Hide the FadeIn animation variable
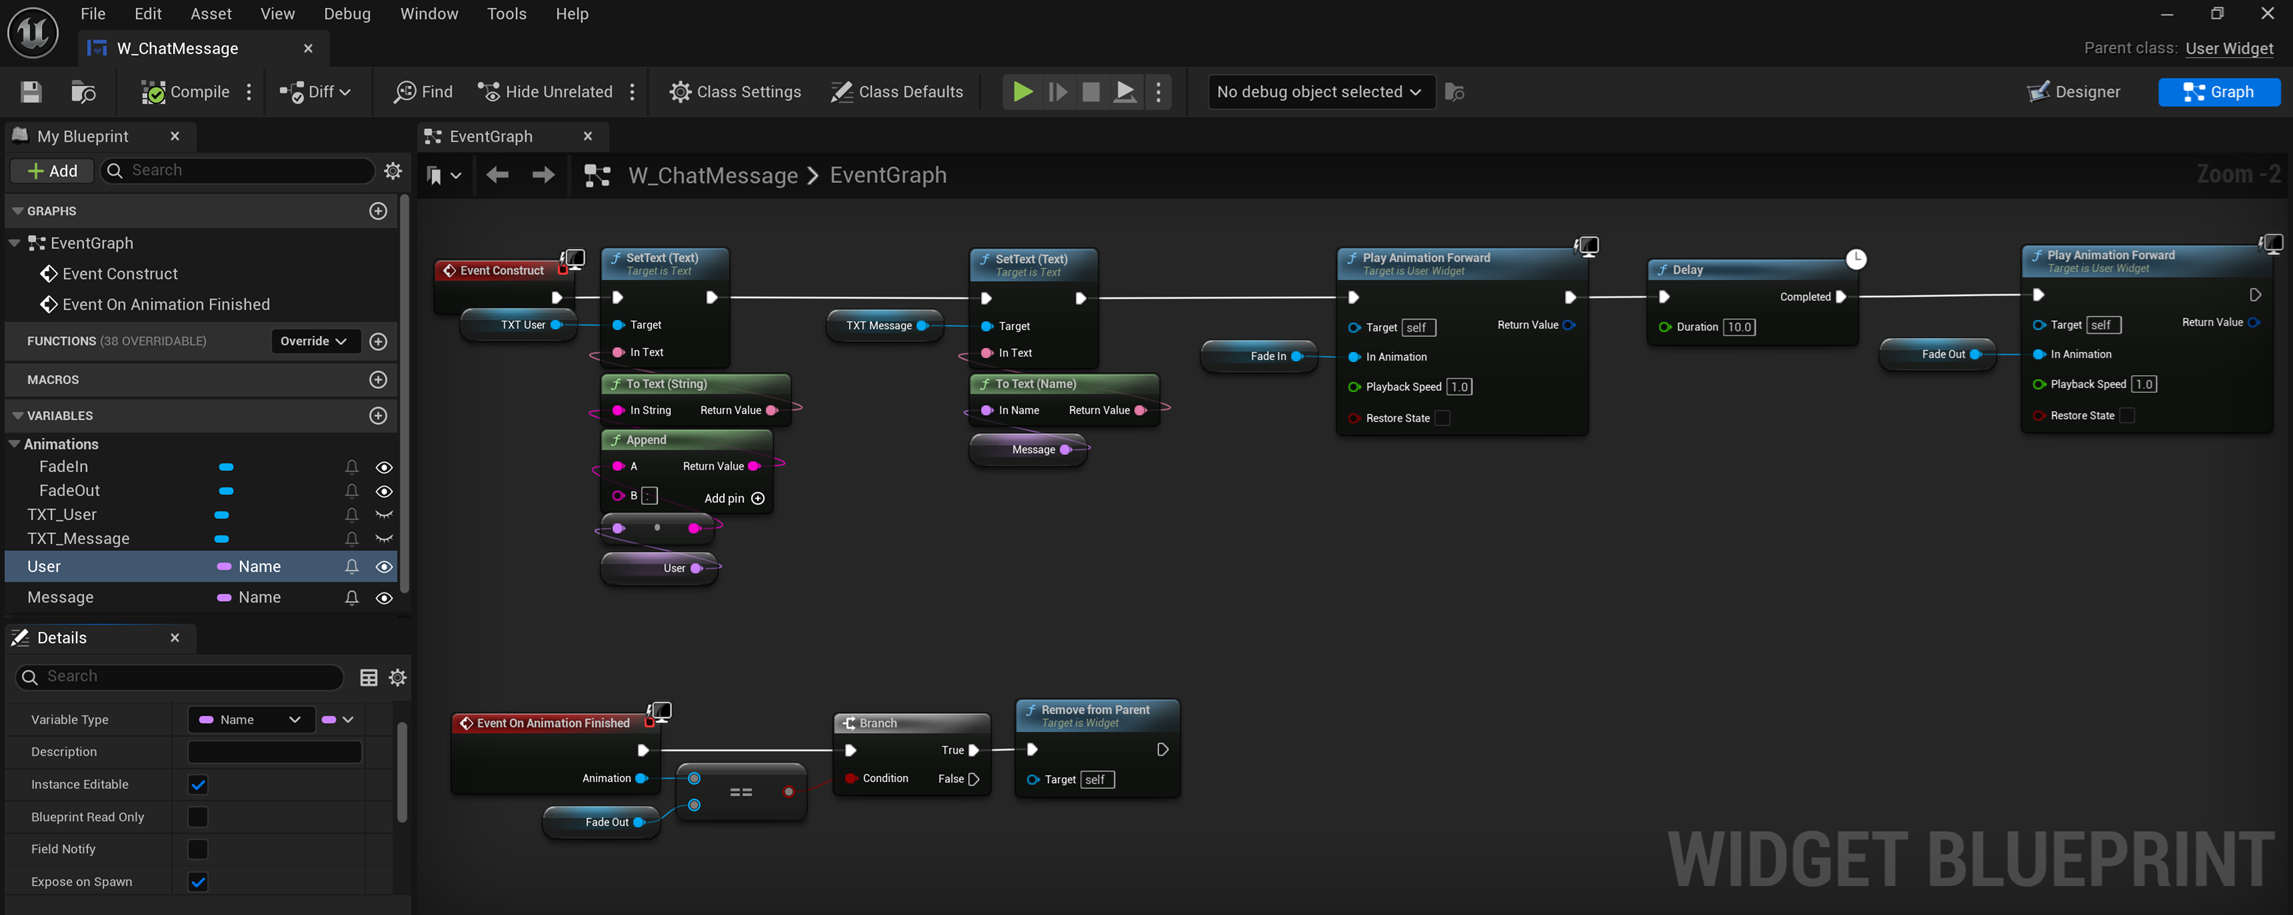This screenshot has width=2293, height=915. [384, 467]
